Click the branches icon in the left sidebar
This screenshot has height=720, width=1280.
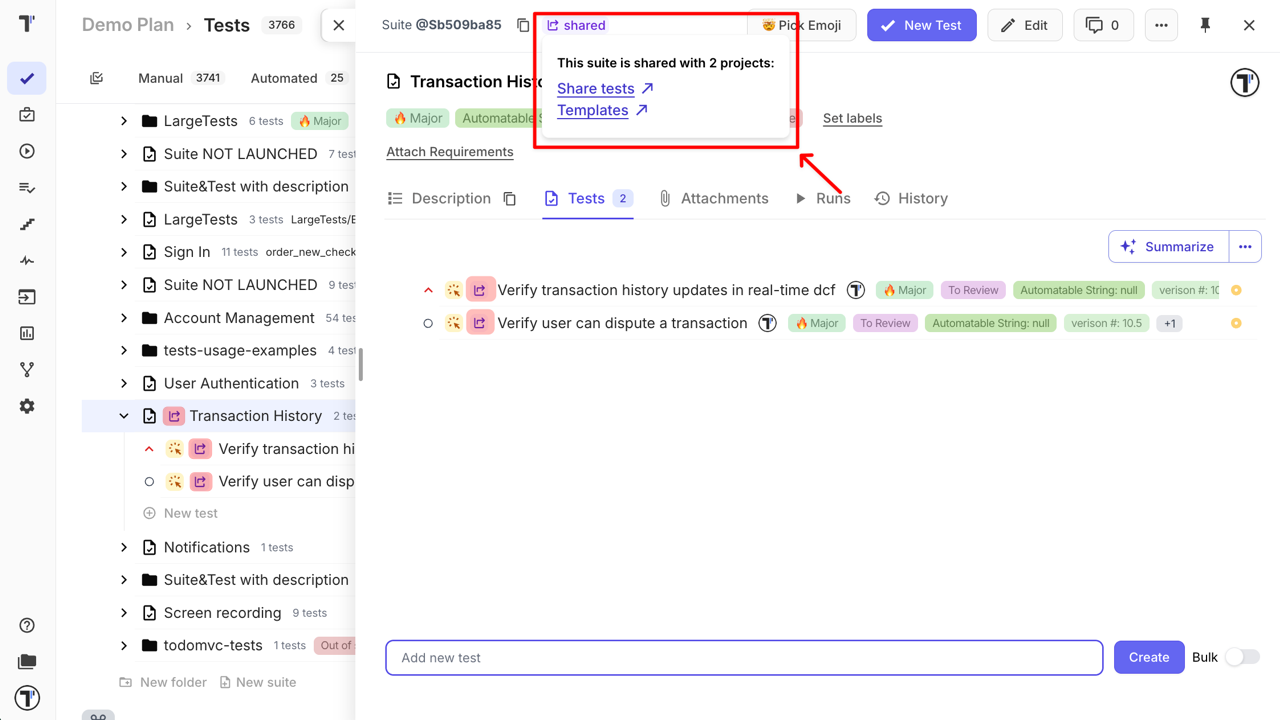27,370
